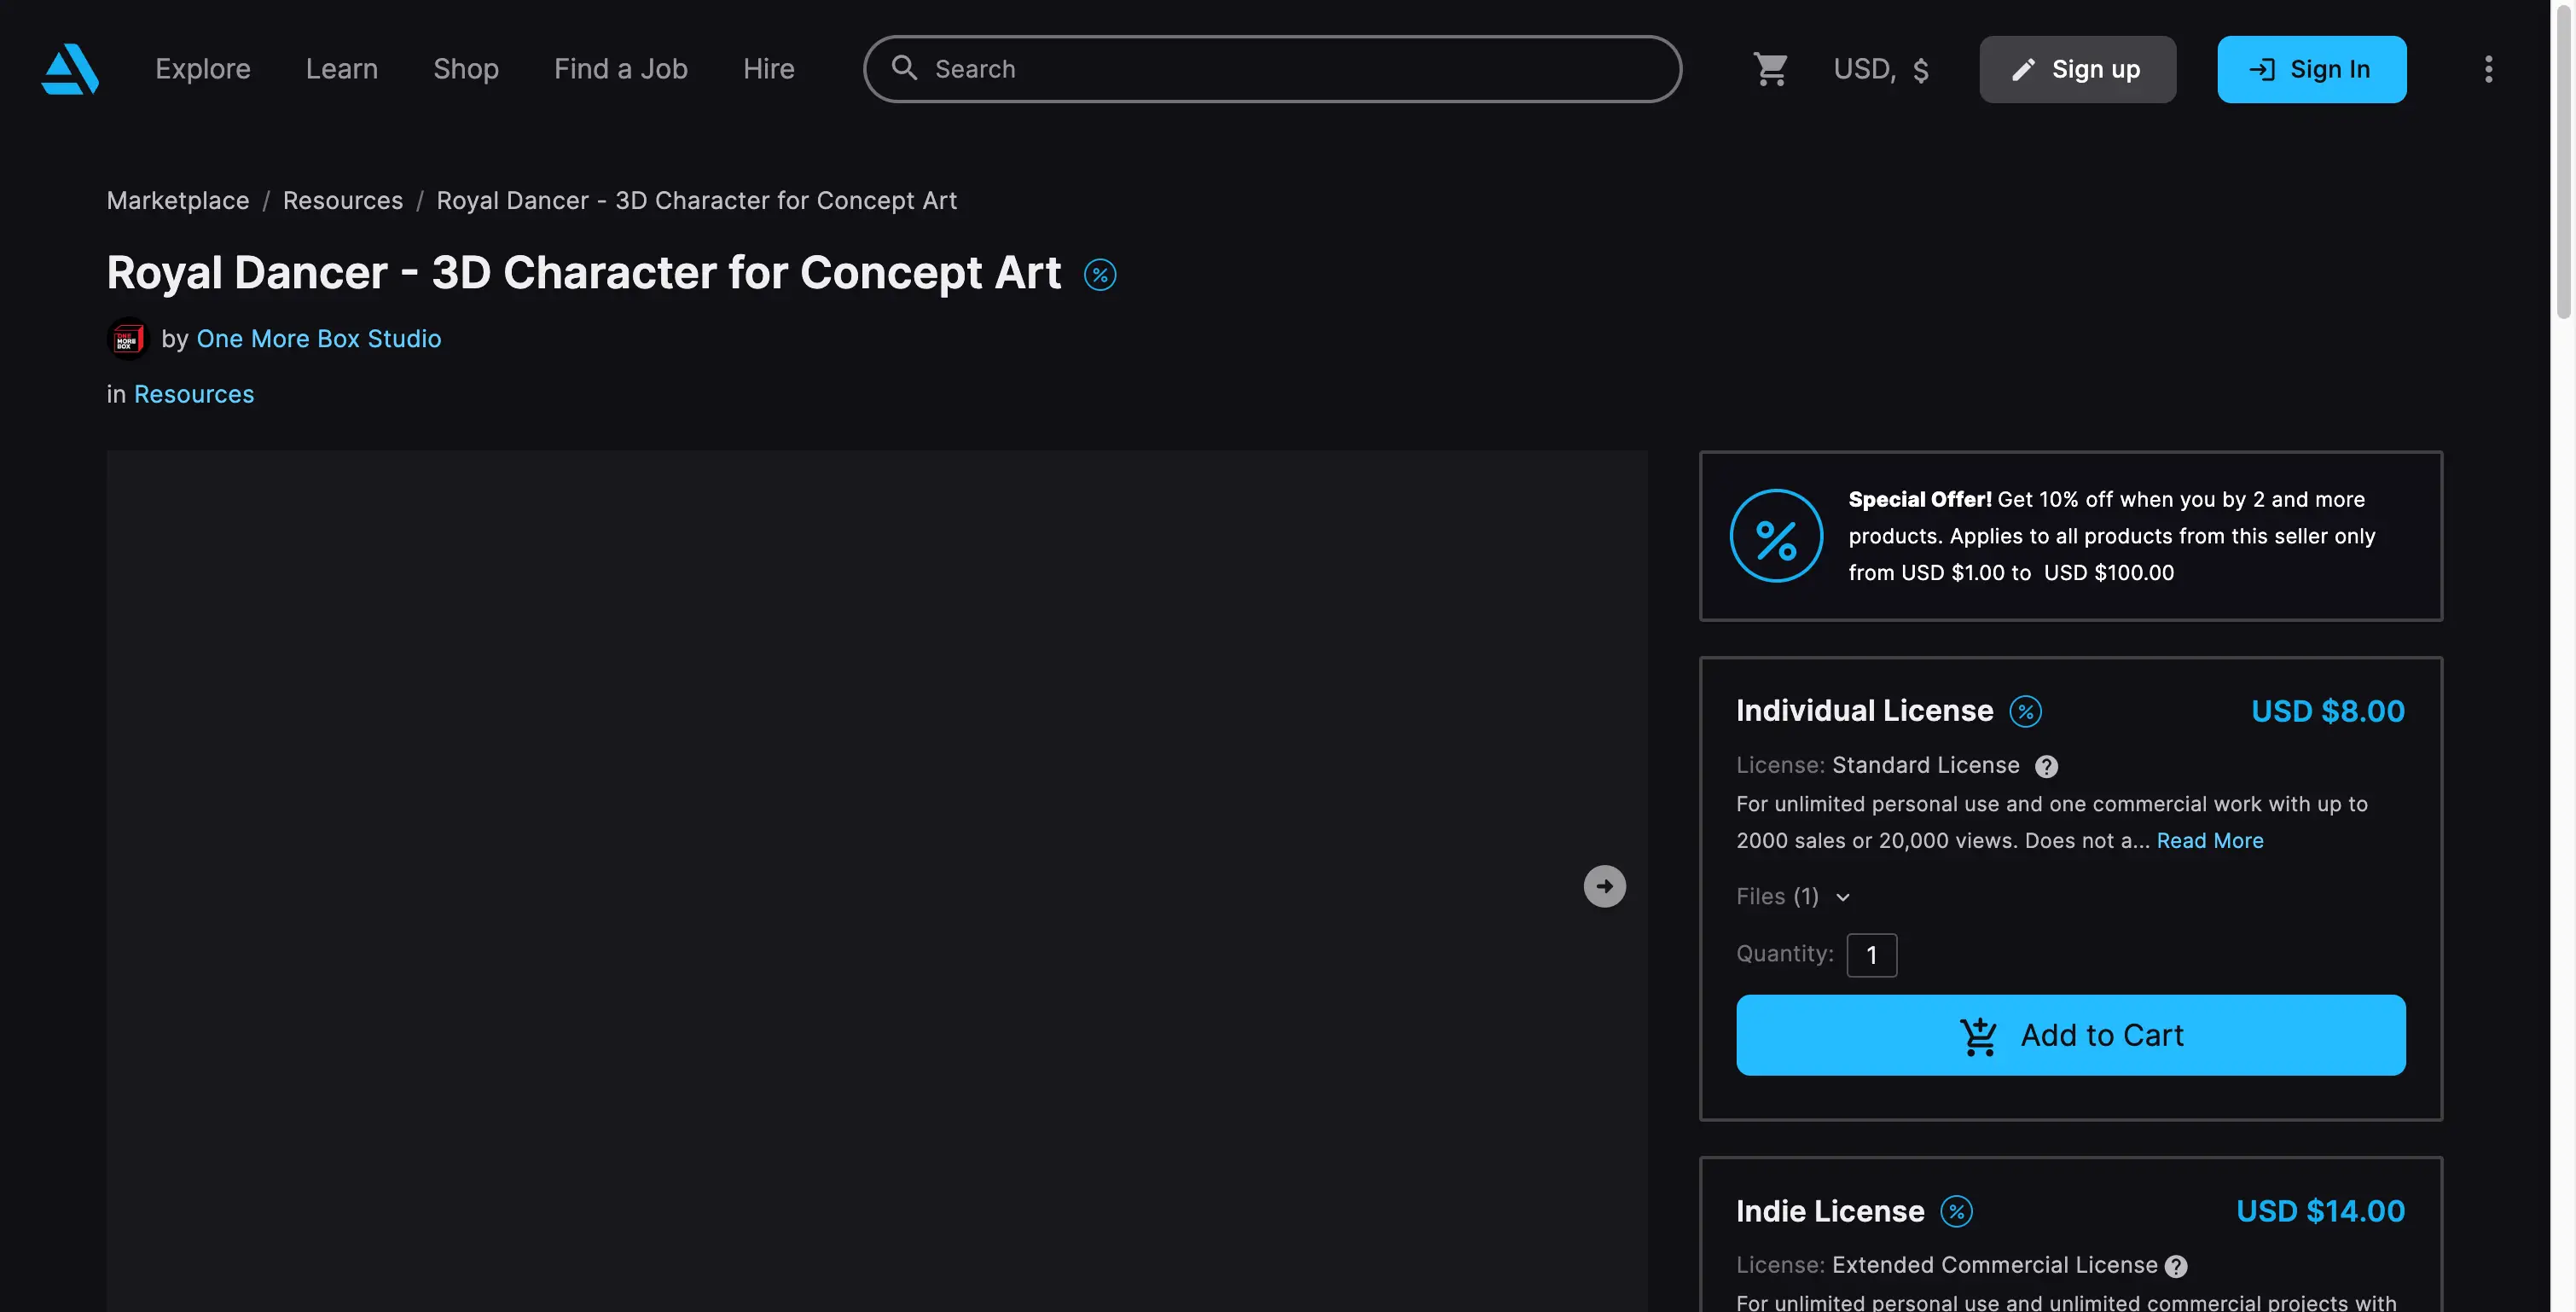This screenshot has width=2576, height=1312.
Task: Open the Shop menu item
Action: (x=466, y=69)
